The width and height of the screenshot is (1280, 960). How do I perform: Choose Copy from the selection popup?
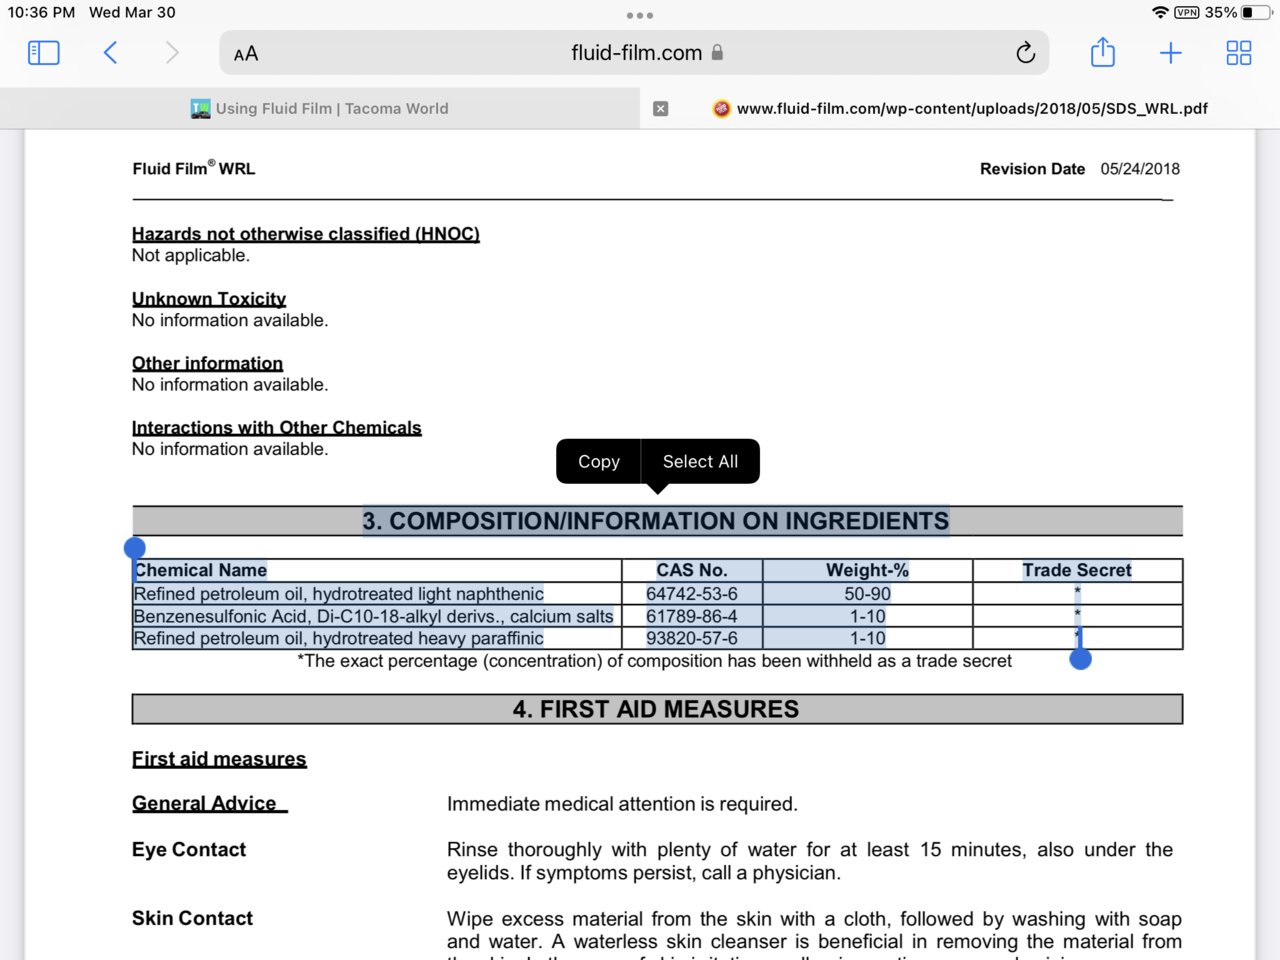pyautogui.click(x=599, y=461)
